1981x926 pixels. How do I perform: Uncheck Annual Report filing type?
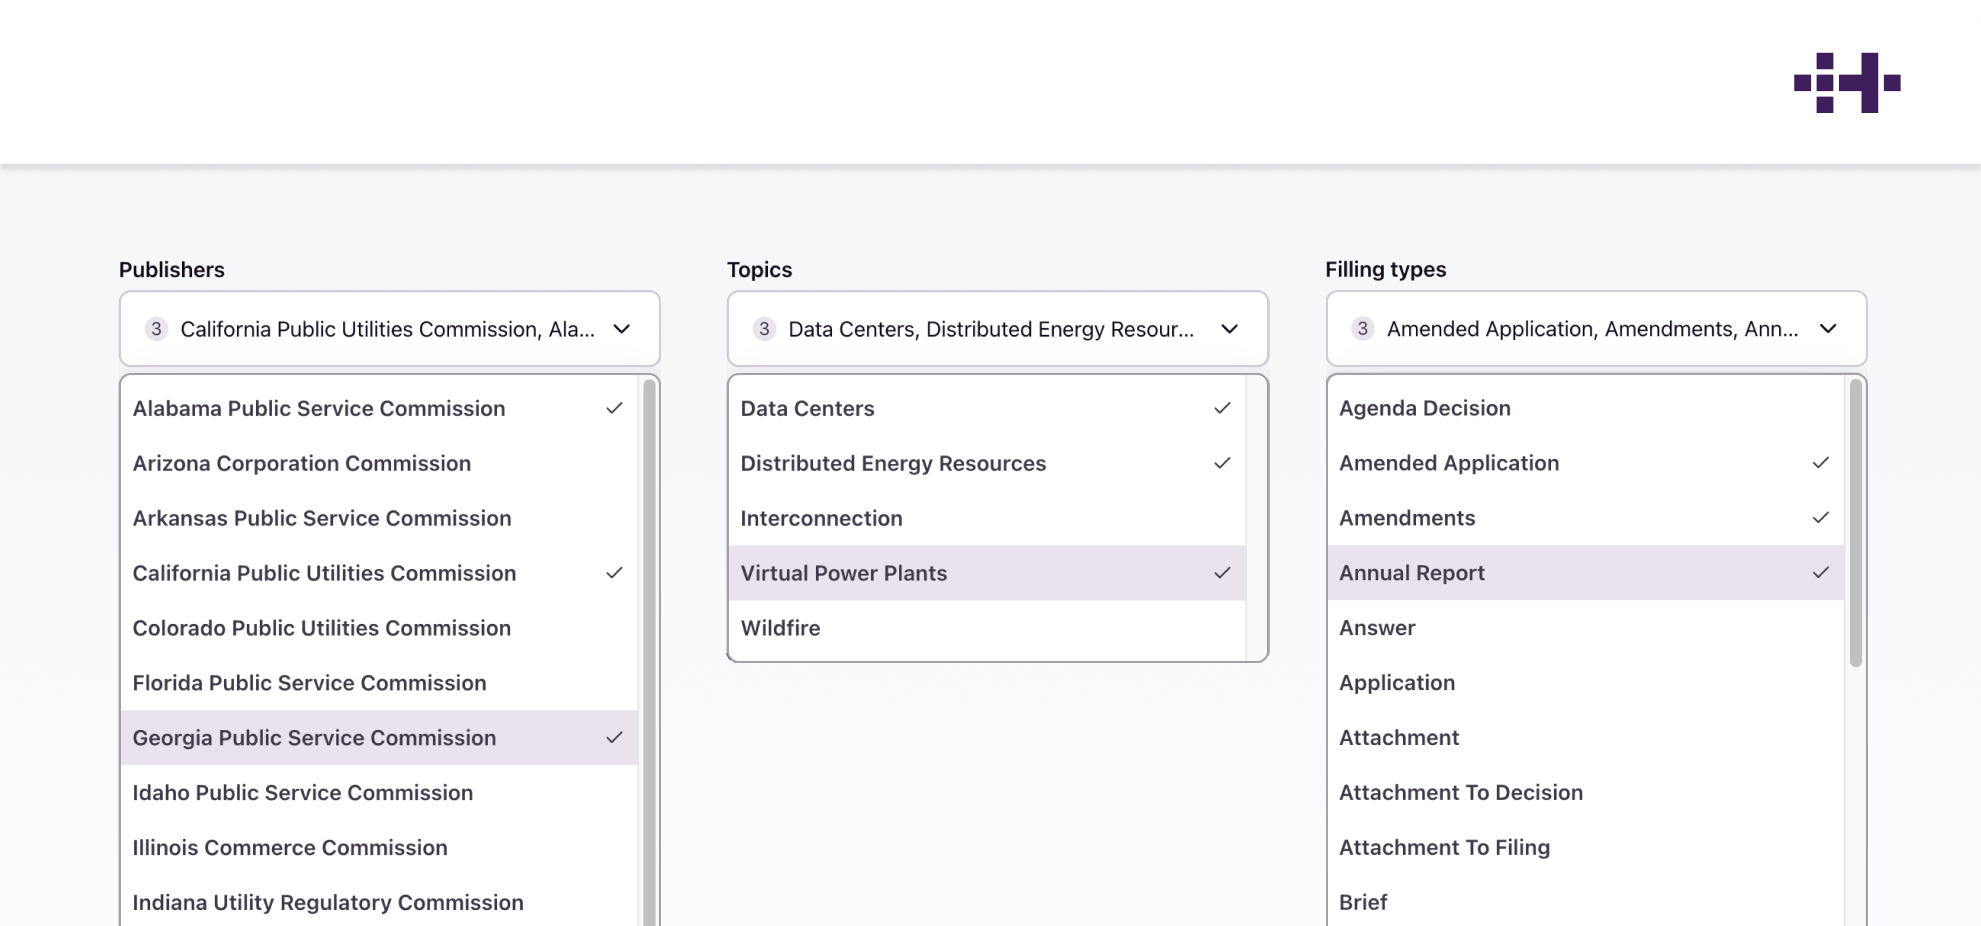1586,573
